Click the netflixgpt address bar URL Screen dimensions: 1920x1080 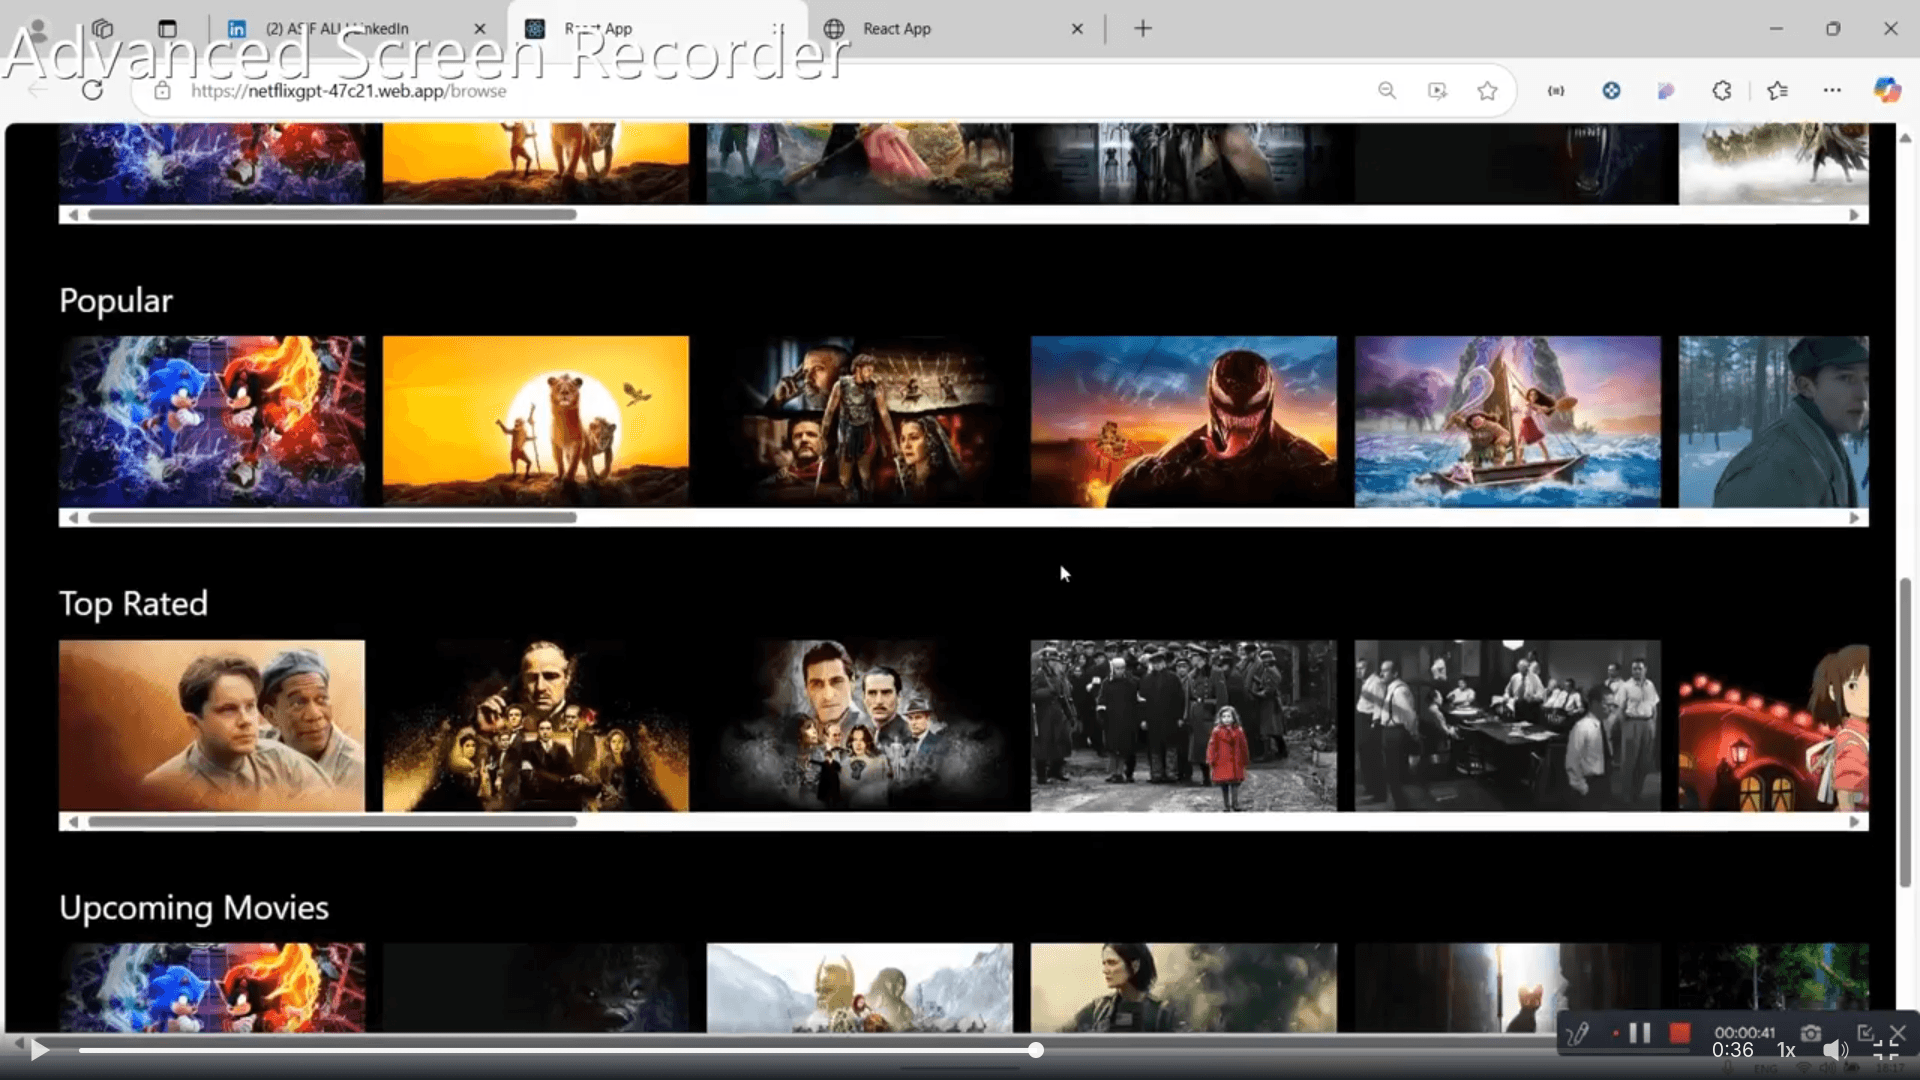click(x=349, y=90)
